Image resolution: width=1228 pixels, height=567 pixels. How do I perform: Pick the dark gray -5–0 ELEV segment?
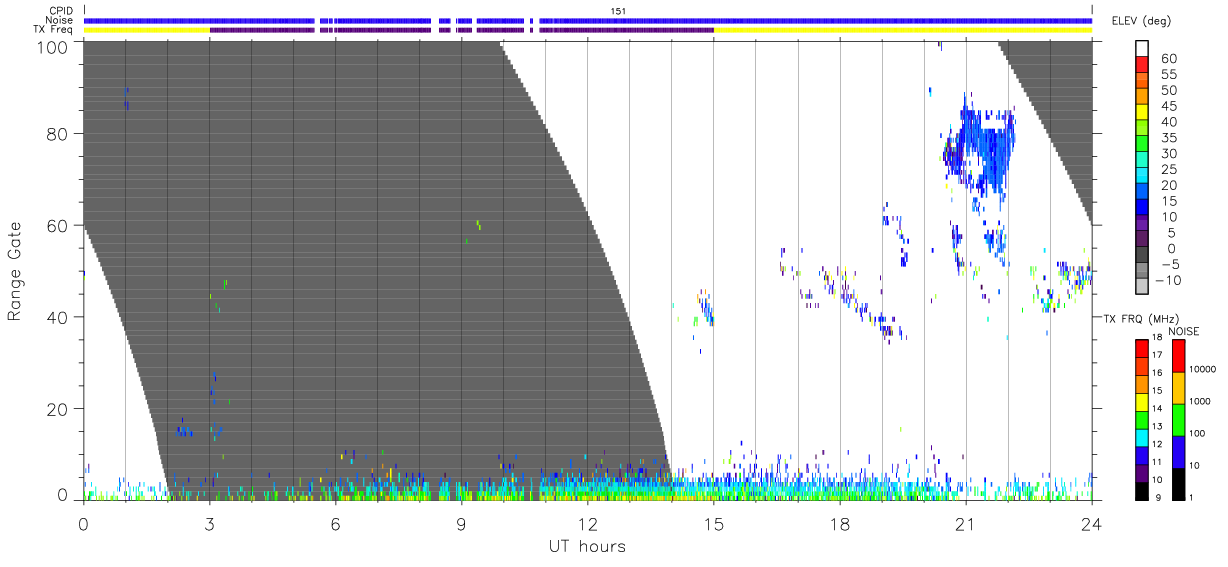[x=1142, y=256]
